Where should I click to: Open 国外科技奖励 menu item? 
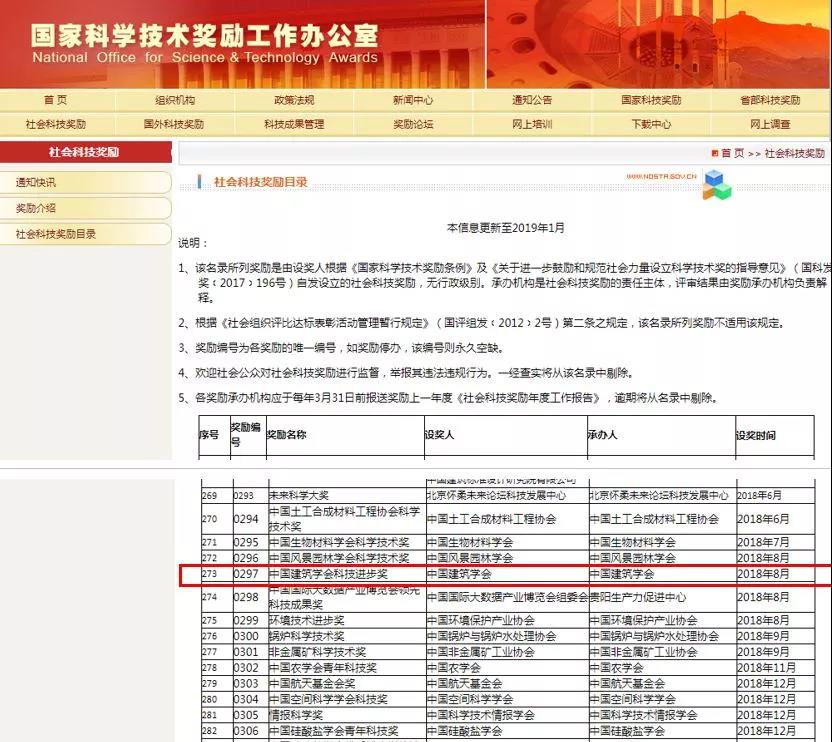(174, 124)
